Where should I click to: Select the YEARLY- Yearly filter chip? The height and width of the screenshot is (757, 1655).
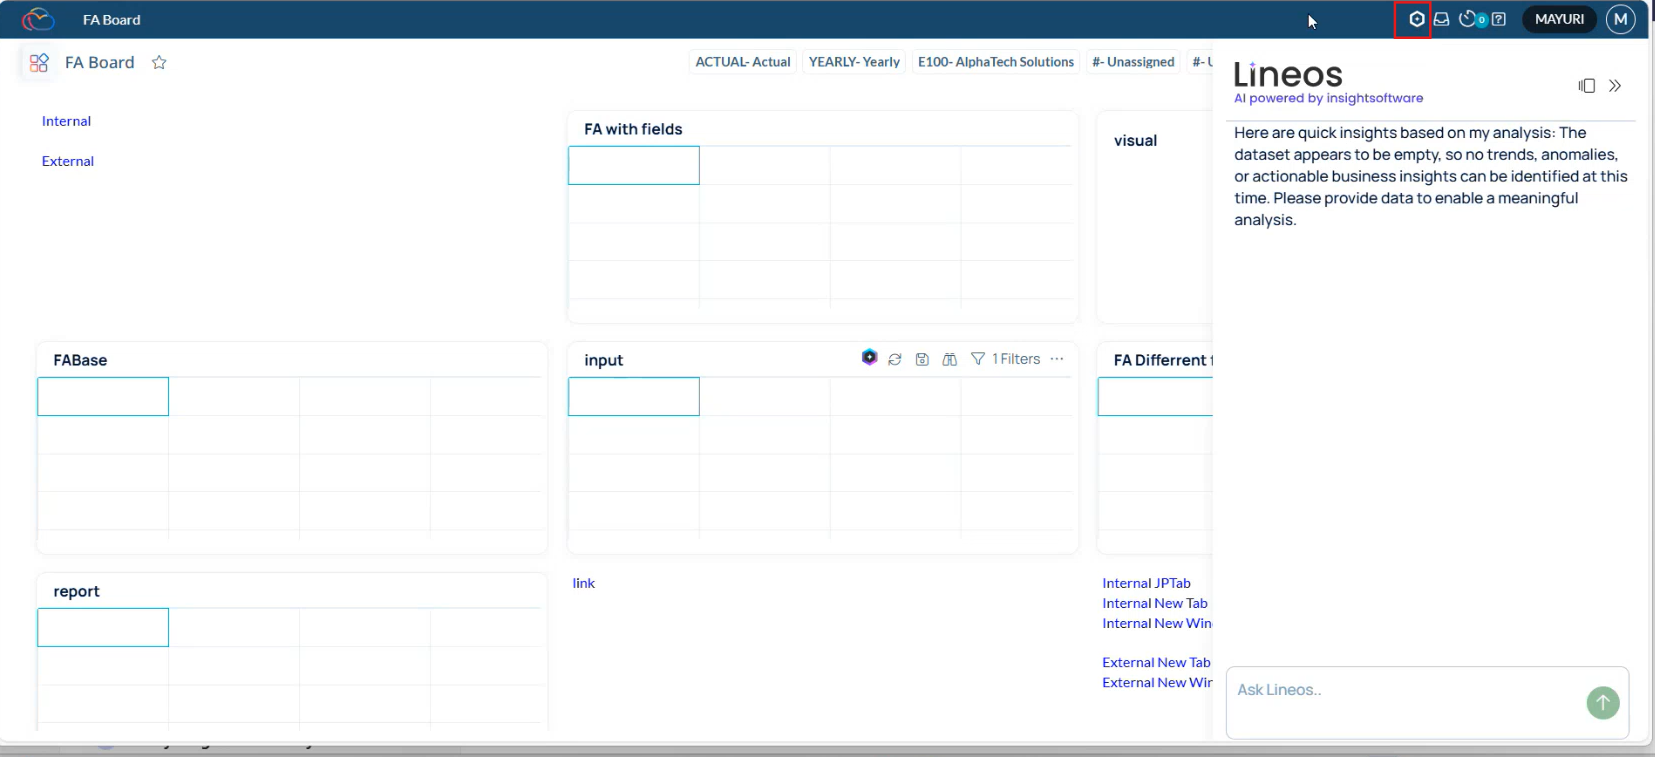click(854, 62)
